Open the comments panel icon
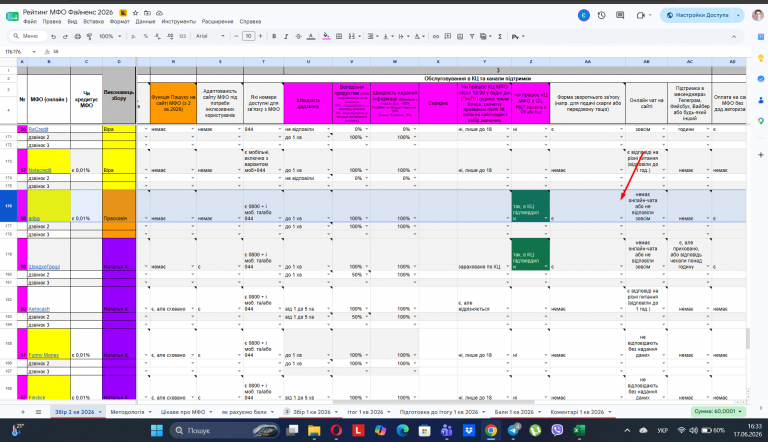Viewport: 768px width, 442px height. coord(620,15)
